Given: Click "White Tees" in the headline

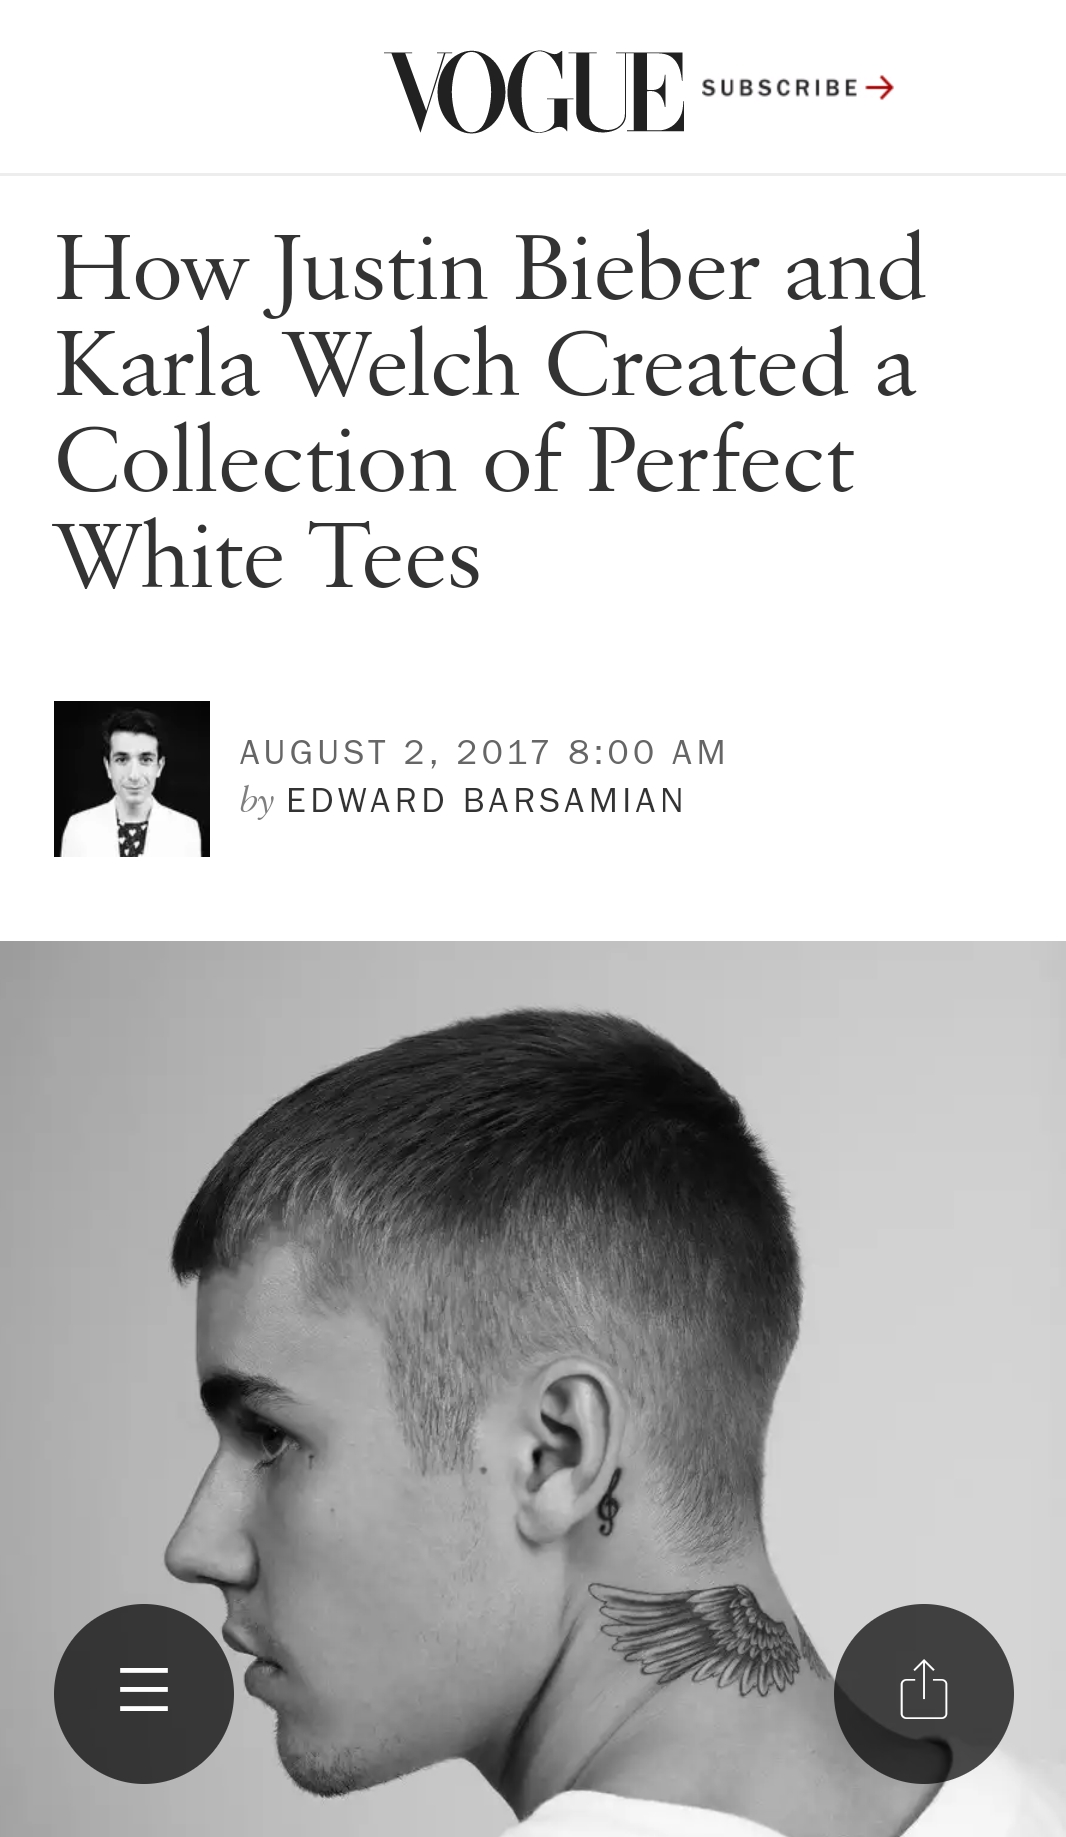Looking at the screenshot, I should [268, 558].
